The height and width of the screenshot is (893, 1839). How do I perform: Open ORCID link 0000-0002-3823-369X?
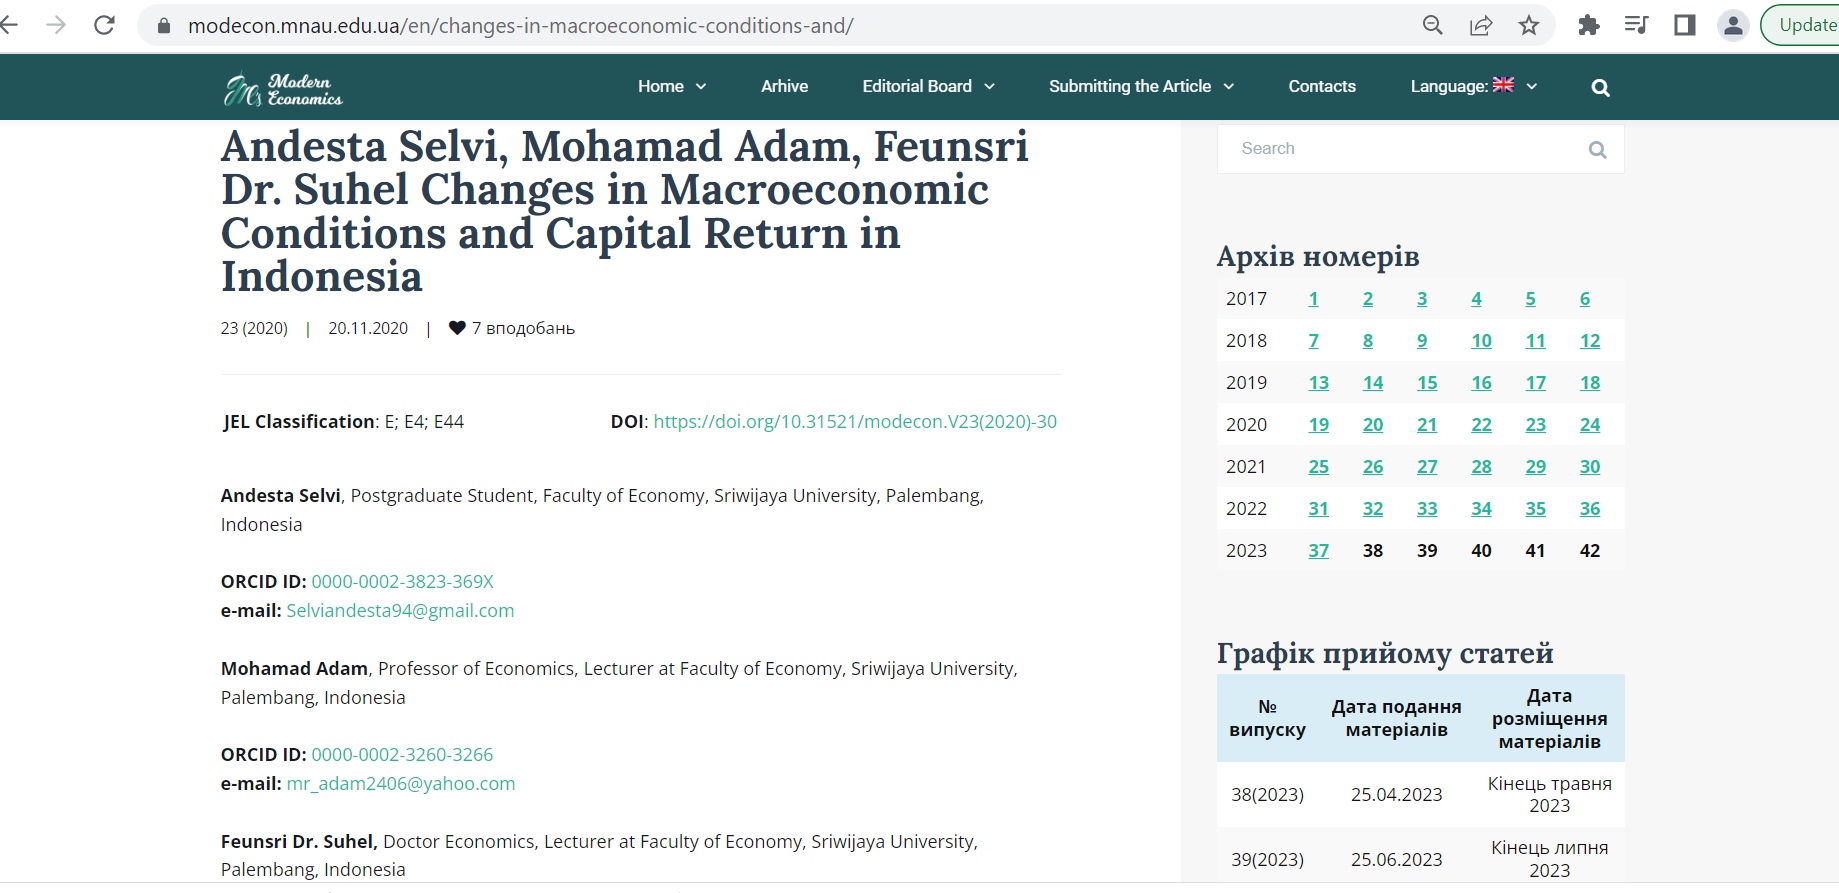[x=402, y=582]
